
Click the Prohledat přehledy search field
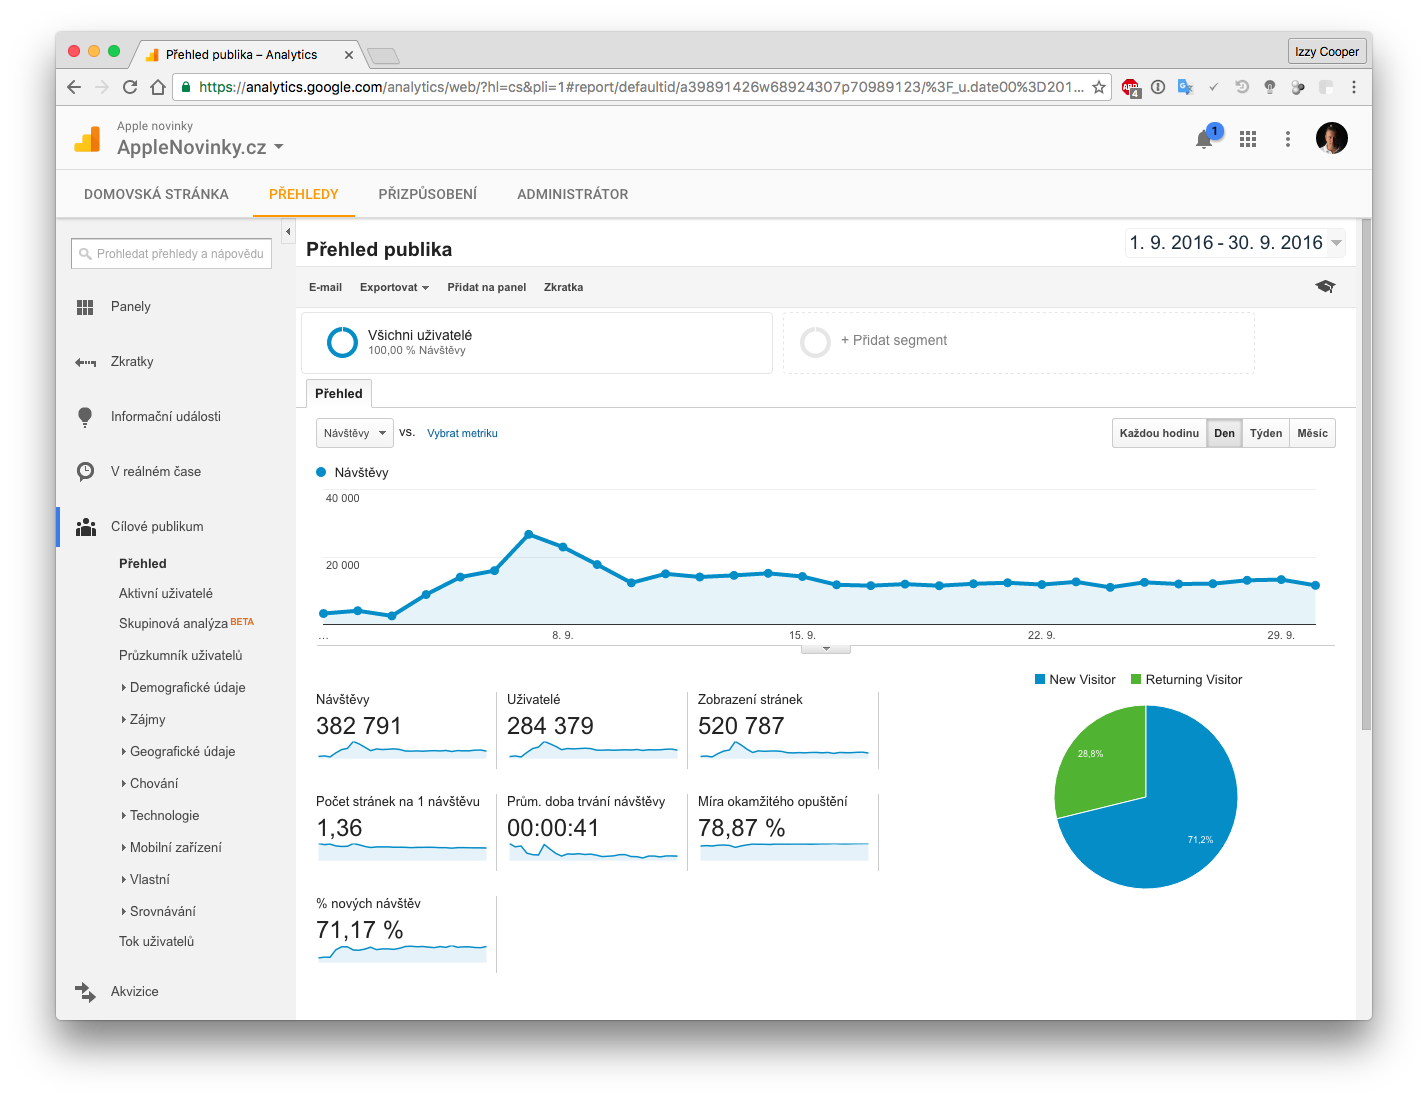point(172,254)
